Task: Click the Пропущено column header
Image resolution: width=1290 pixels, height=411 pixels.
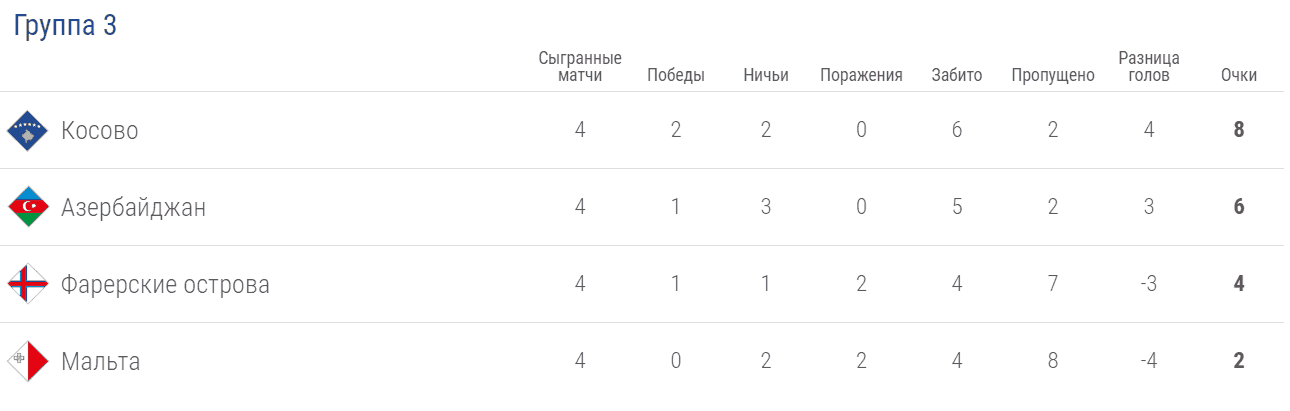Action: click(x=1053, y=76)
